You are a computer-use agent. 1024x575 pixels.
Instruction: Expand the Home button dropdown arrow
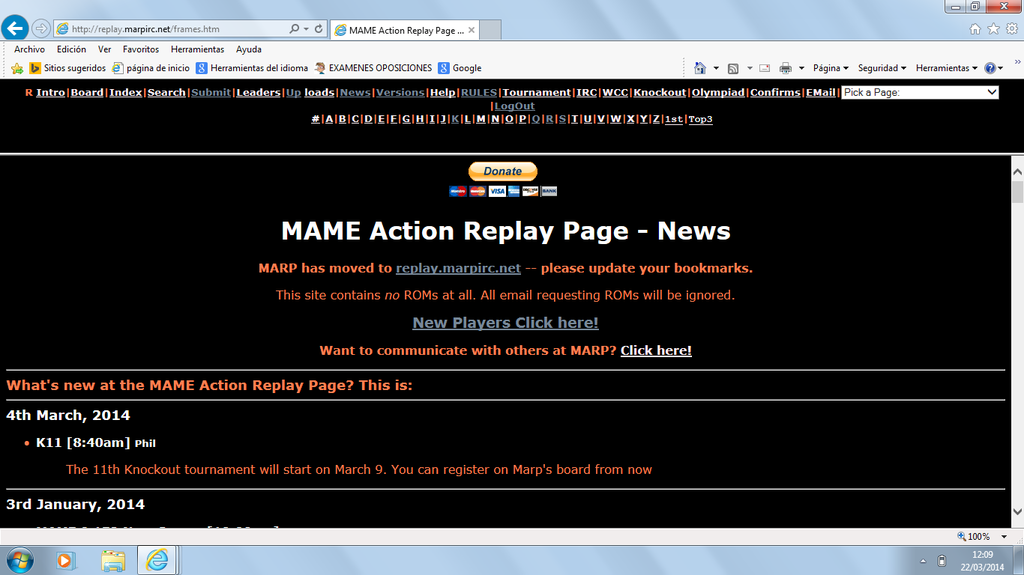(716, 68)
